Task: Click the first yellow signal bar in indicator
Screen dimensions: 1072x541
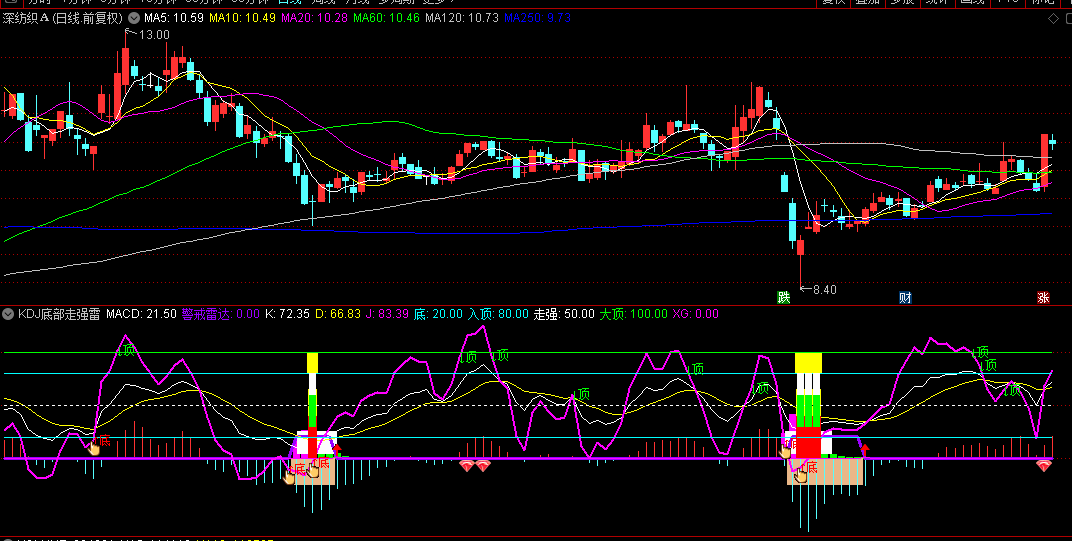Action: tap(312, 363)
